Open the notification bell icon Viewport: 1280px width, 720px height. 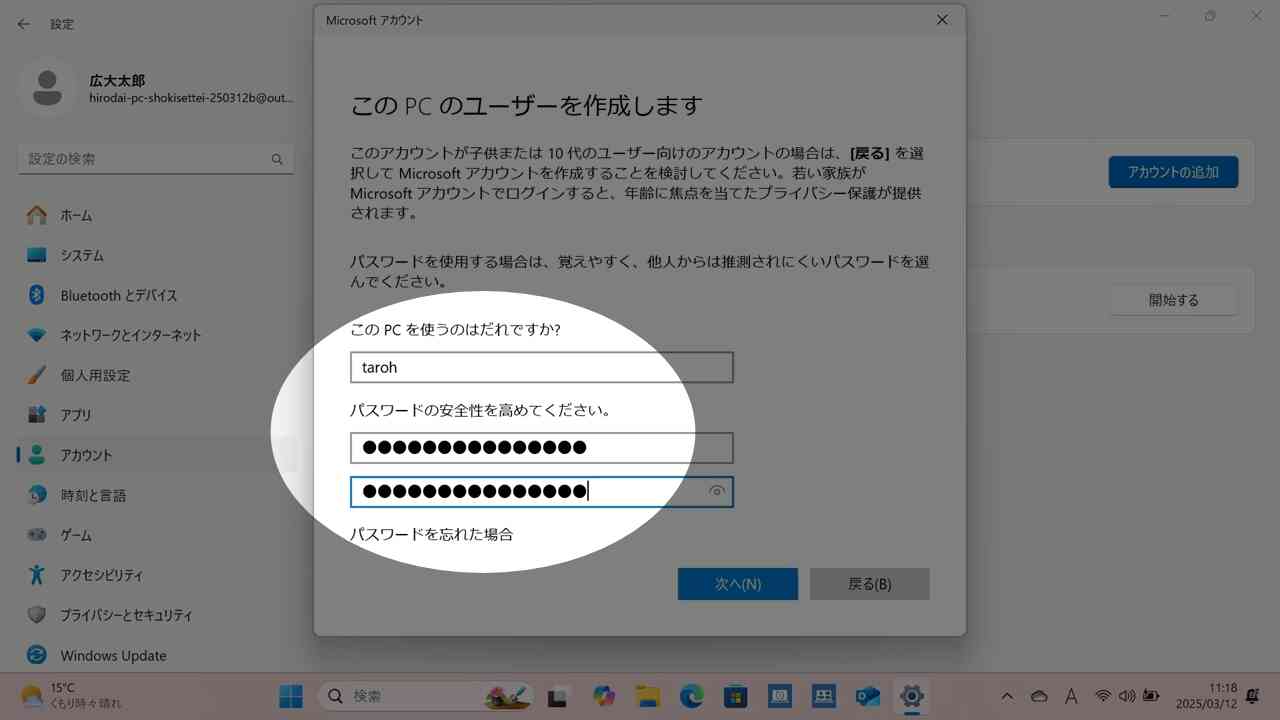(1253, 696)
